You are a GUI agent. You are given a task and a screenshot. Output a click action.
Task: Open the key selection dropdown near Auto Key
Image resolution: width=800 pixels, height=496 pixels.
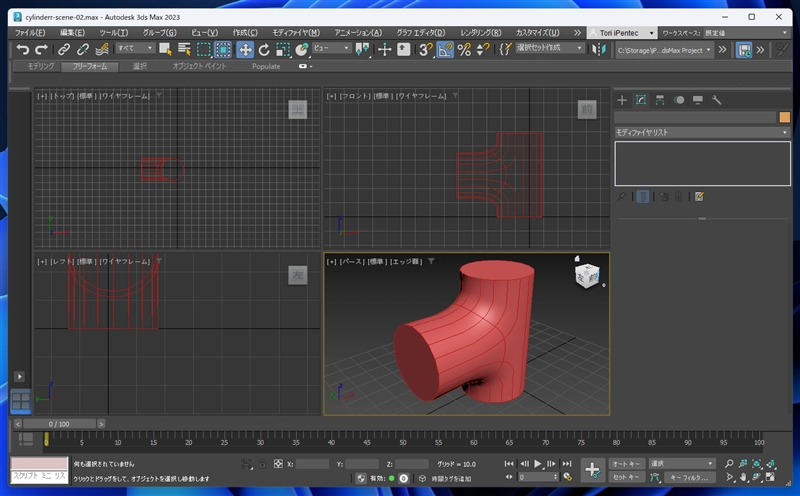pos(682,463)
